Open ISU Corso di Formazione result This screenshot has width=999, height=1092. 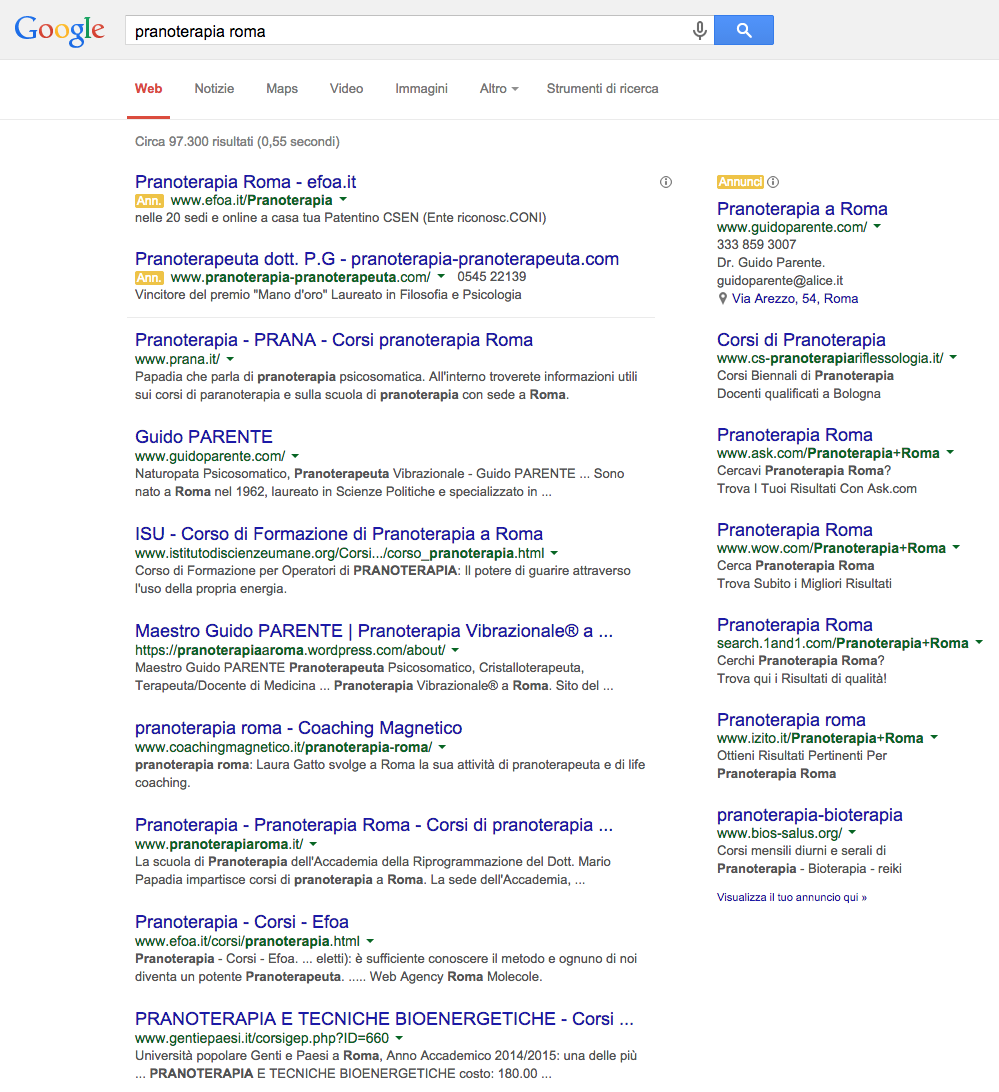[x=339, y=533]
